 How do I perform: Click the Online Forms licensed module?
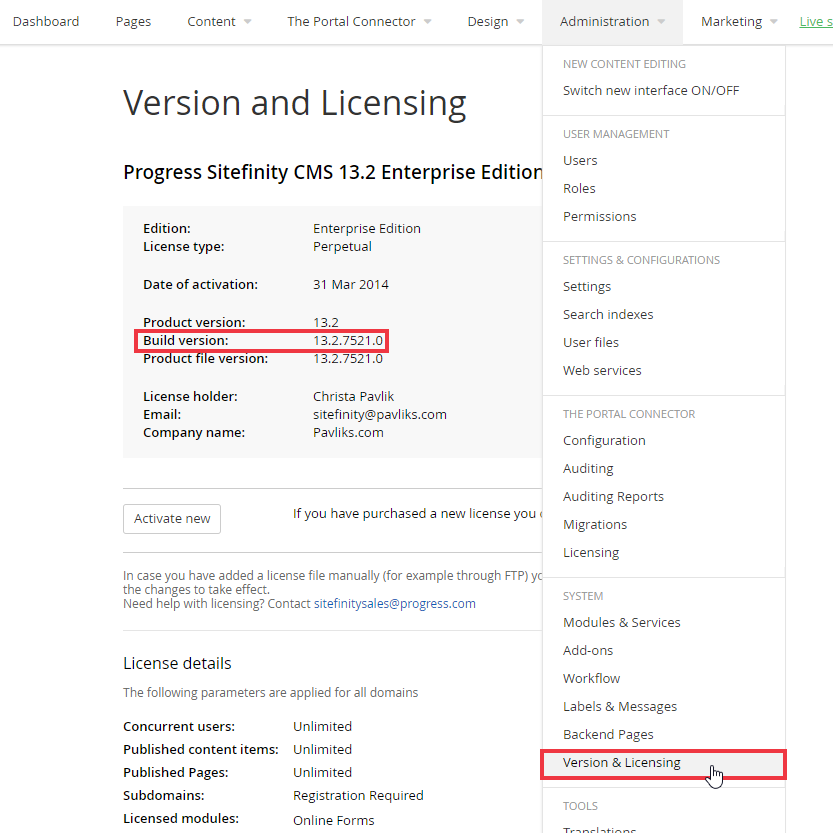(x=334, y=820)
